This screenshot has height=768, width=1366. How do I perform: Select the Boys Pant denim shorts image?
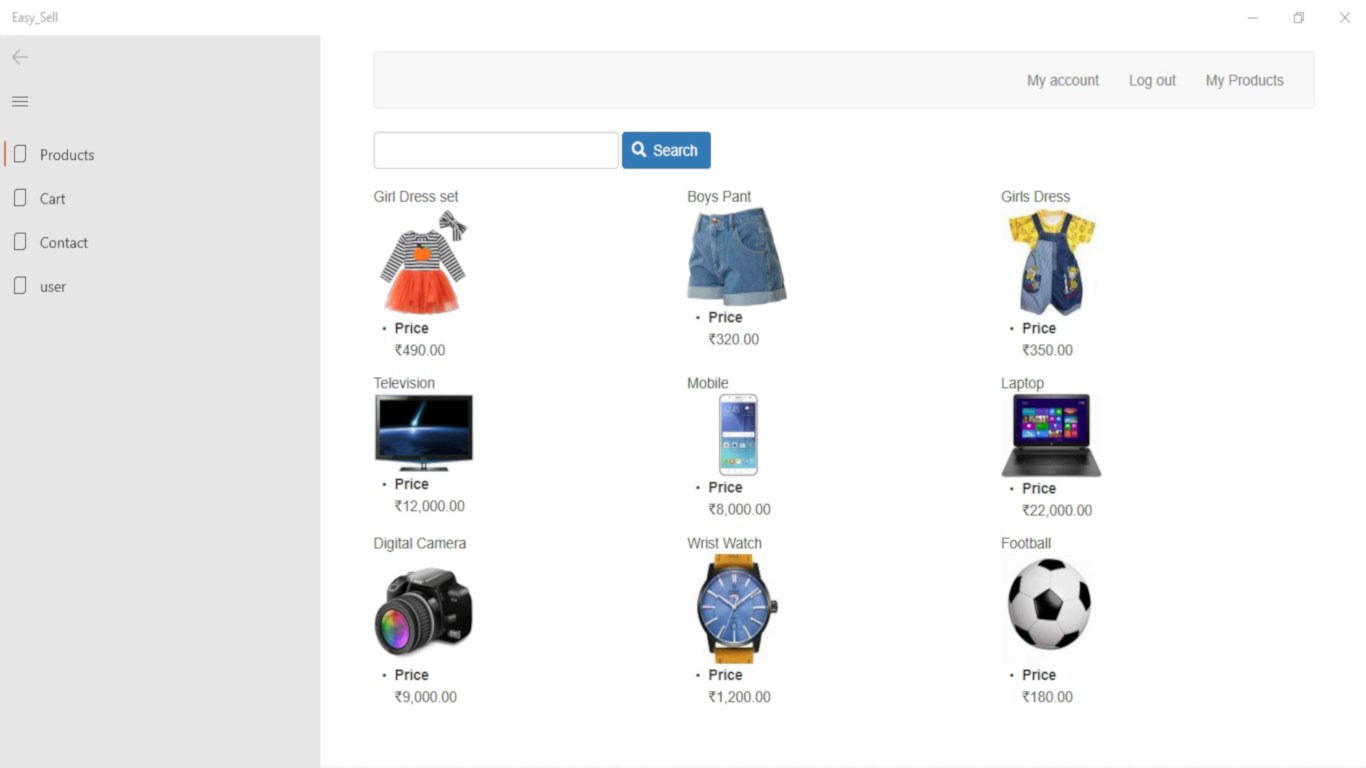tap(737, 257)
